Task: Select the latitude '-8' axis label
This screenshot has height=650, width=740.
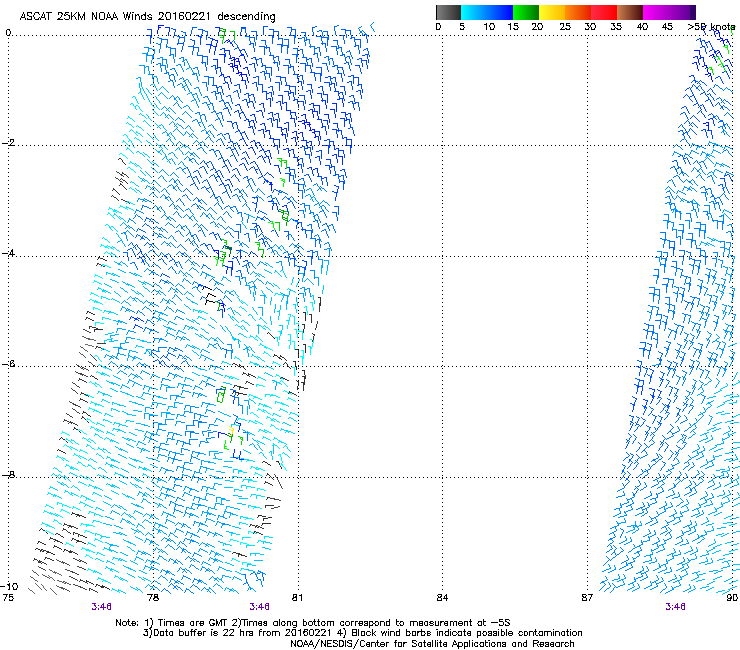Action: pyautogui.click(x=8, y=474)
